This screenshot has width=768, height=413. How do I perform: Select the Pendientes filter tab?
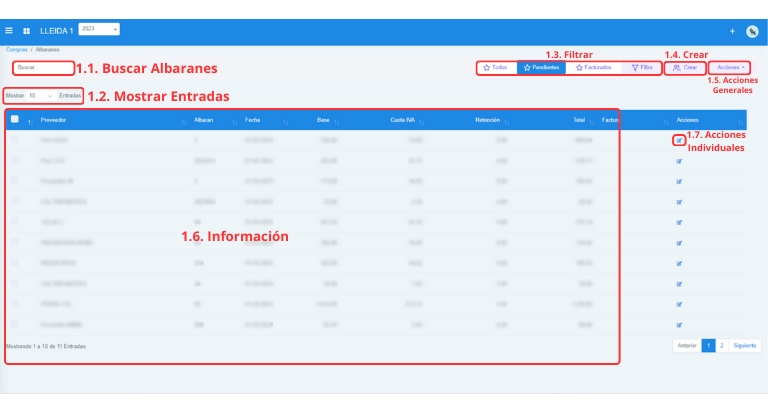point(541,68)
